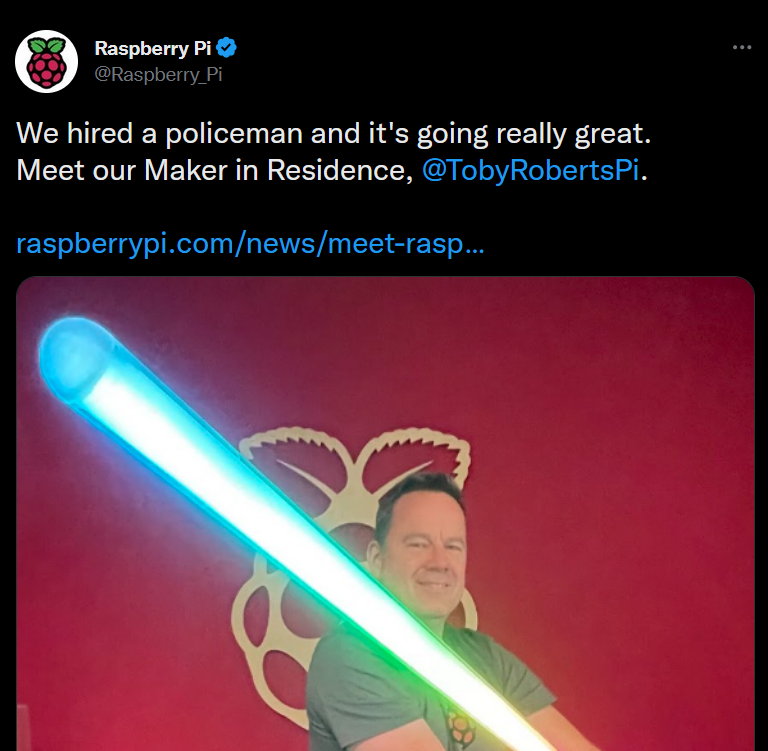Open the raspberrypi.com/news article link
Viewport: 768px width, 751px height.
click(x=250, y=243)
